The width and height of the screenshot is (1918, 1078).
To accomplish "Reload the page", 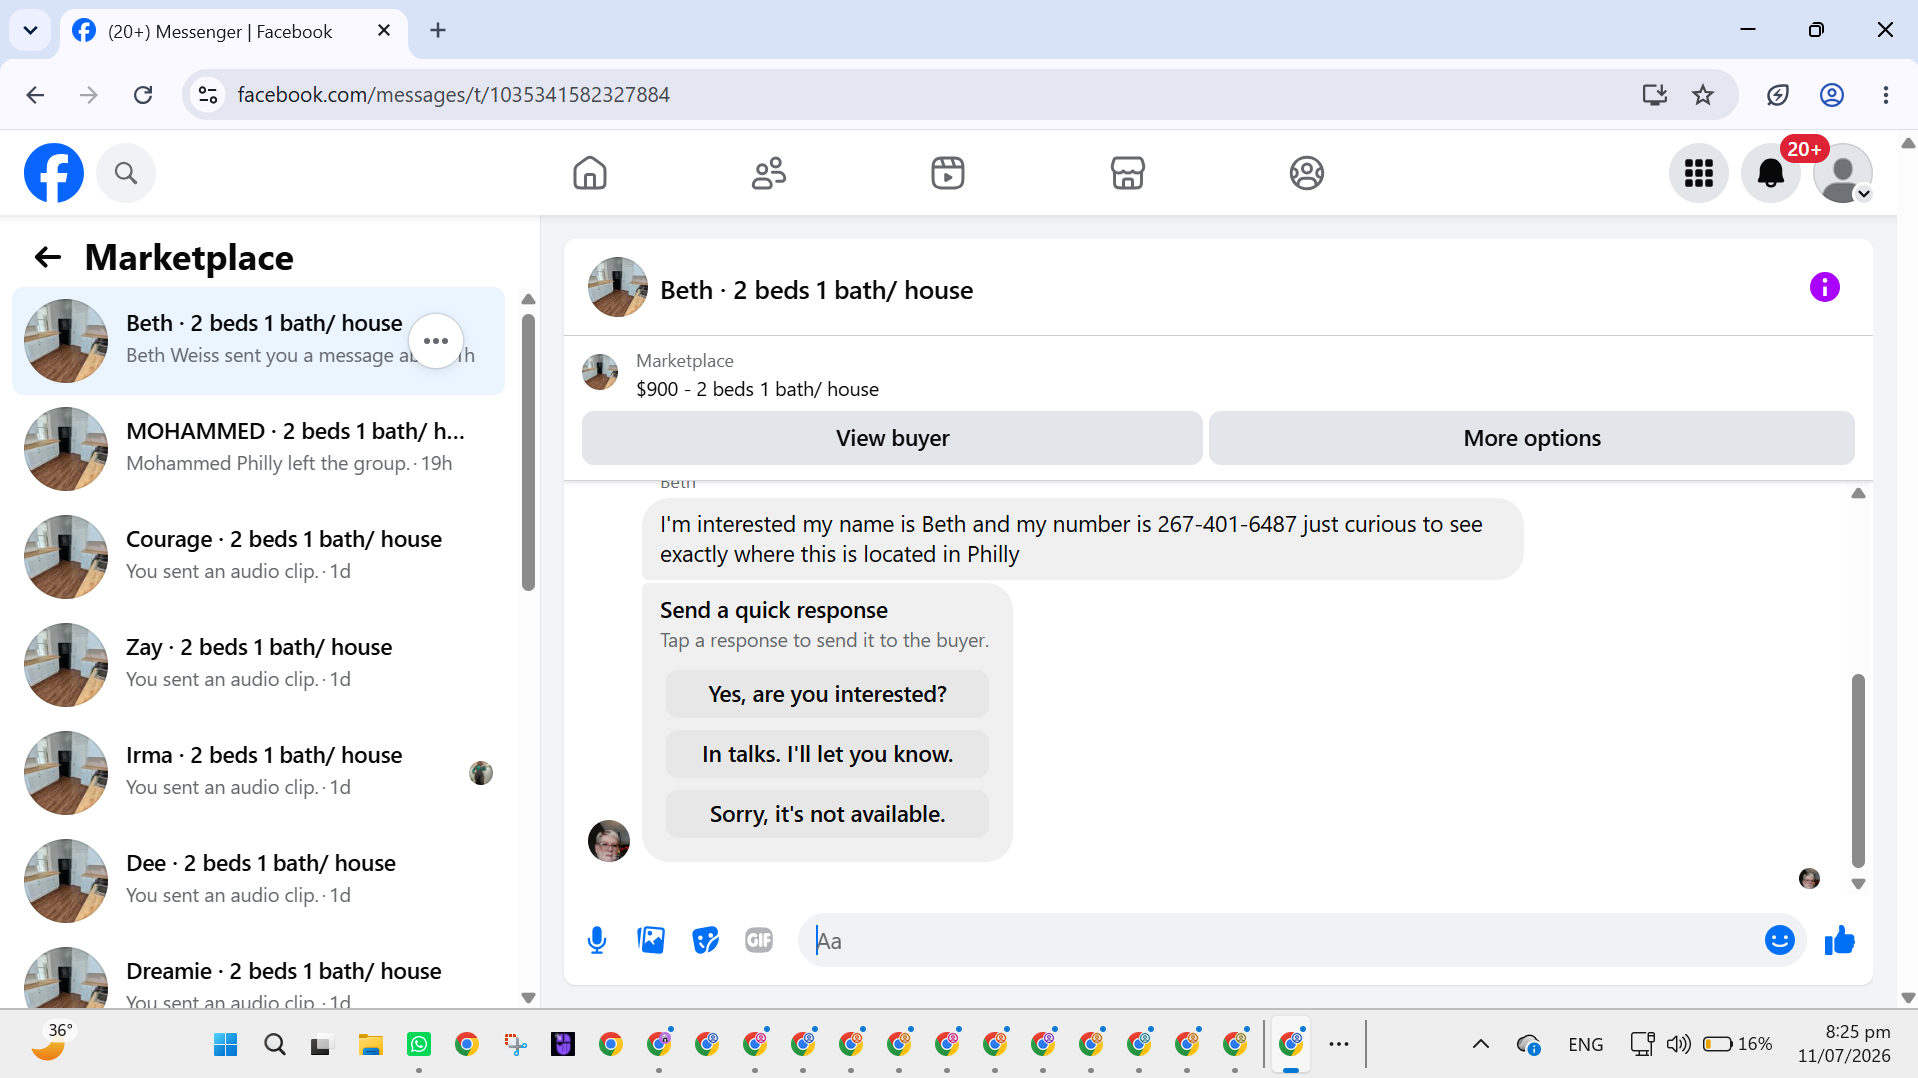I will pos(143,95).
